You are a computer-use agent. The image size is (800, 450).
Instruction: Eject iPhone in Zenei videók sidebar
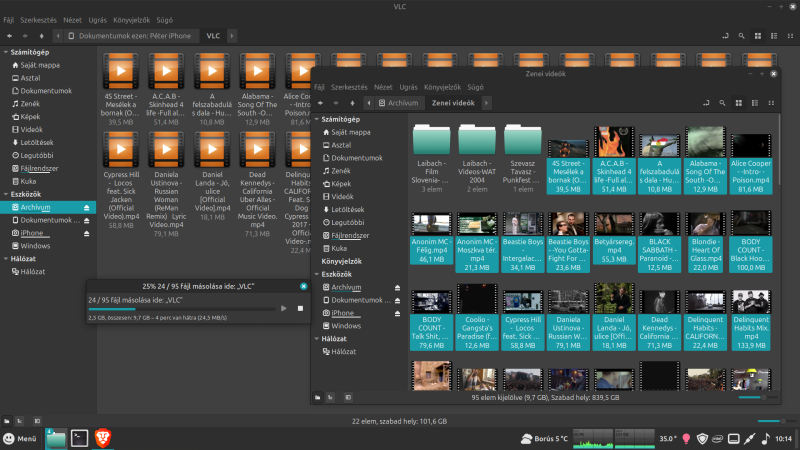click(397, 313)
